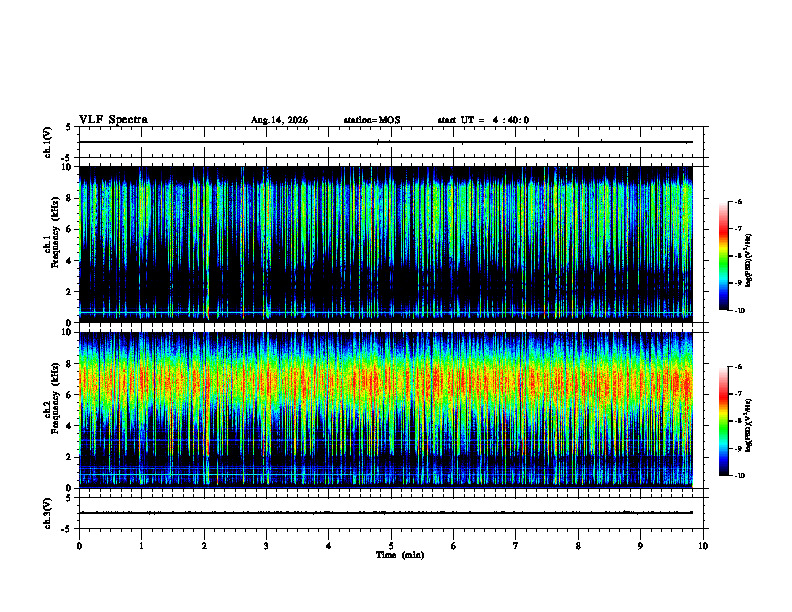This screenshot has height=612, width=792.
Task: Click the "ch.1(V)" waveform axis label
Action: [48, 142]
